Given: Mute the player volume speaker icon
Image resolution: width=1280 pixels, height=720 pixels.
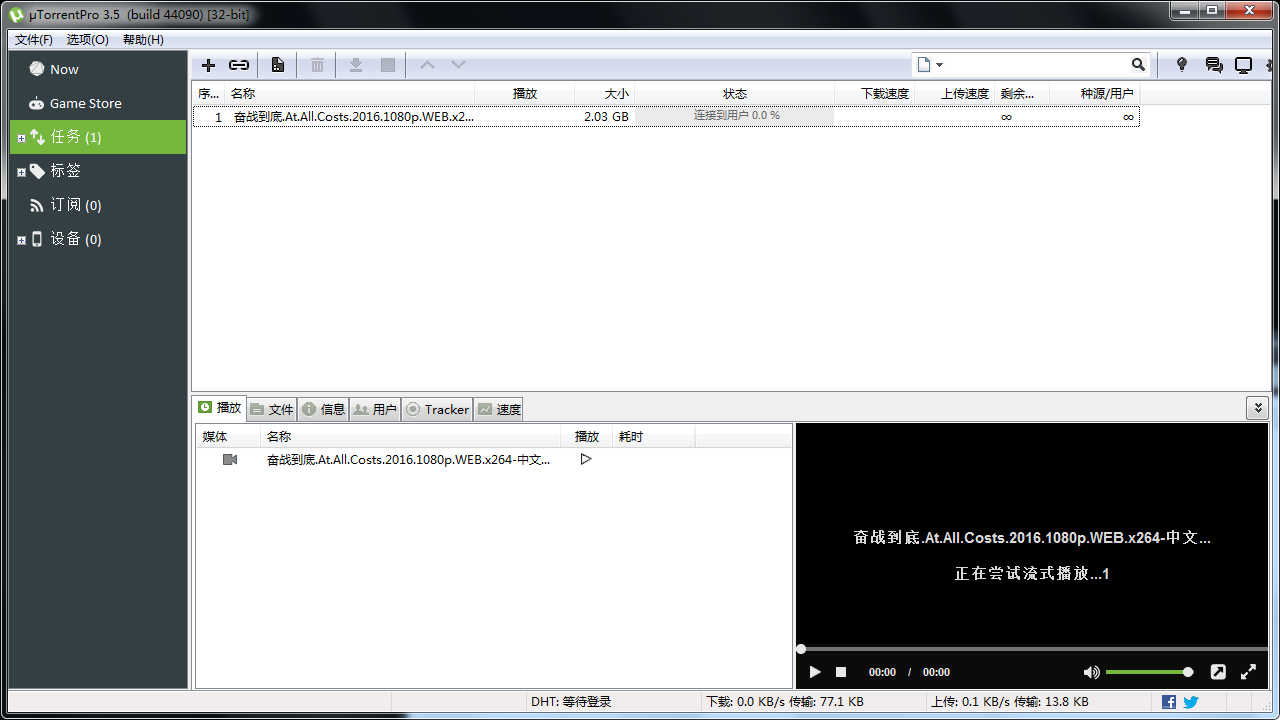Looking at the screenshot, I should click(1091, 672).
